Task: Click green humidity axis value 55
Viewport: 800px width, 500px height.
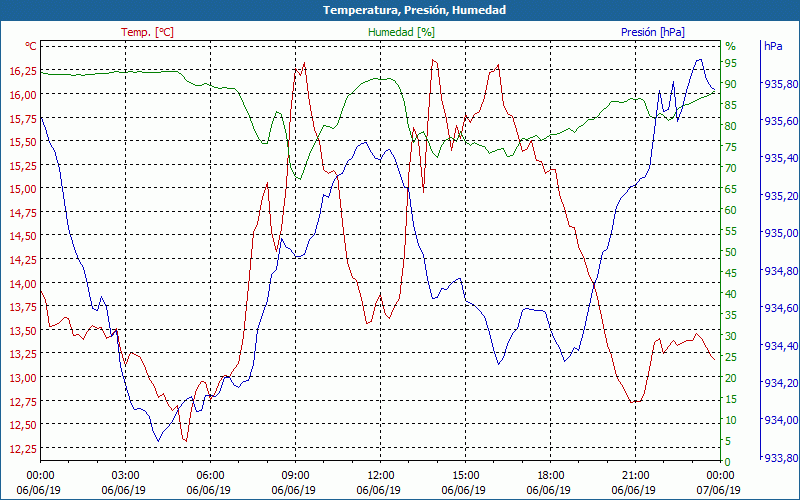Action: click(731, 231)
